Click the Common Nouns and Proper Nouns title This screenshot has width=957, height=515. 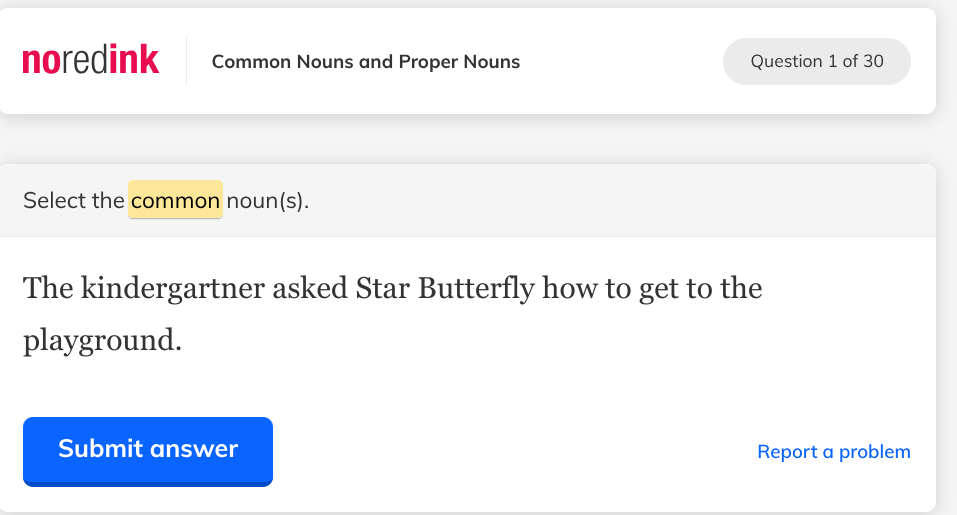coord(366,62)
